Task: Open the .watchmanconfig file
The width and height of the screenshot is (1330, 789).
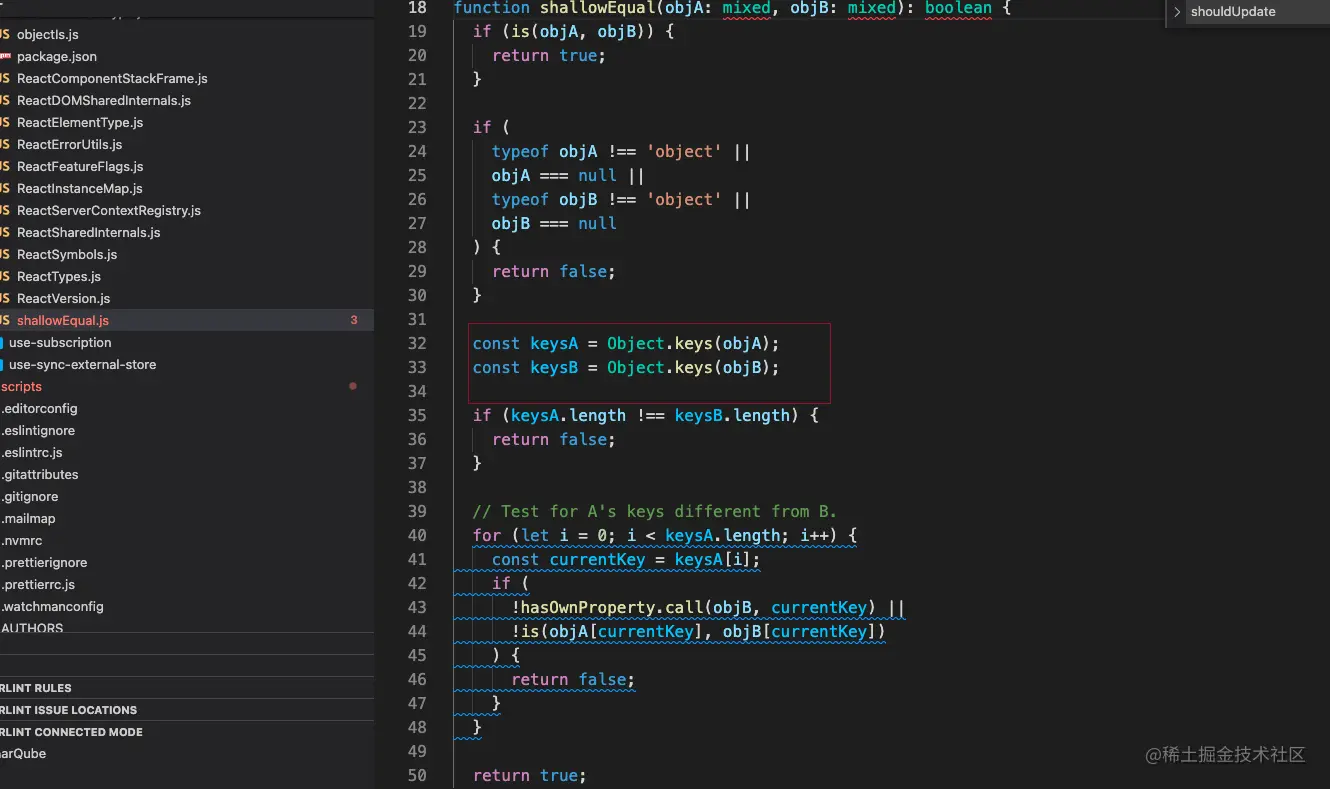Action: [52, 606]
